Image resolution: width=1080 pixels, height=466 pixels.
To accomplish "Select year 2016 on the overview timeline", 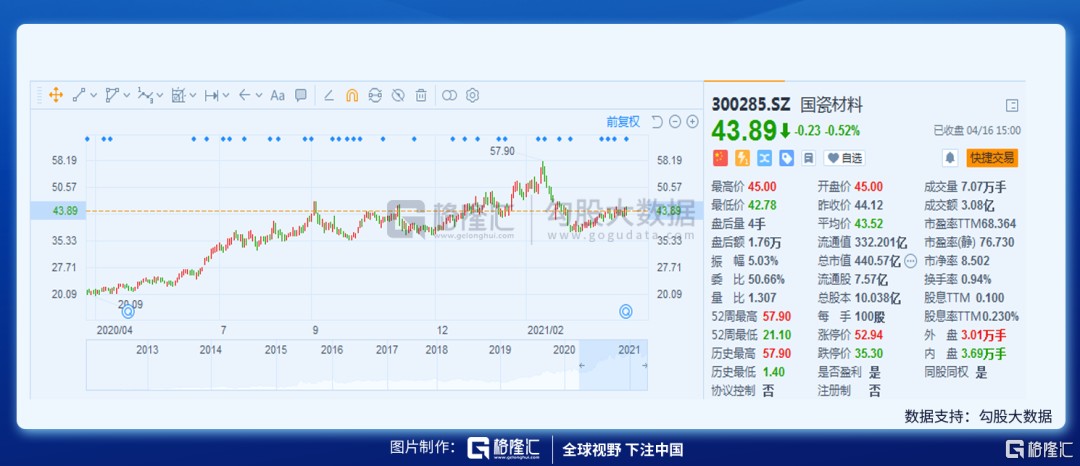I will click(331, 350).
